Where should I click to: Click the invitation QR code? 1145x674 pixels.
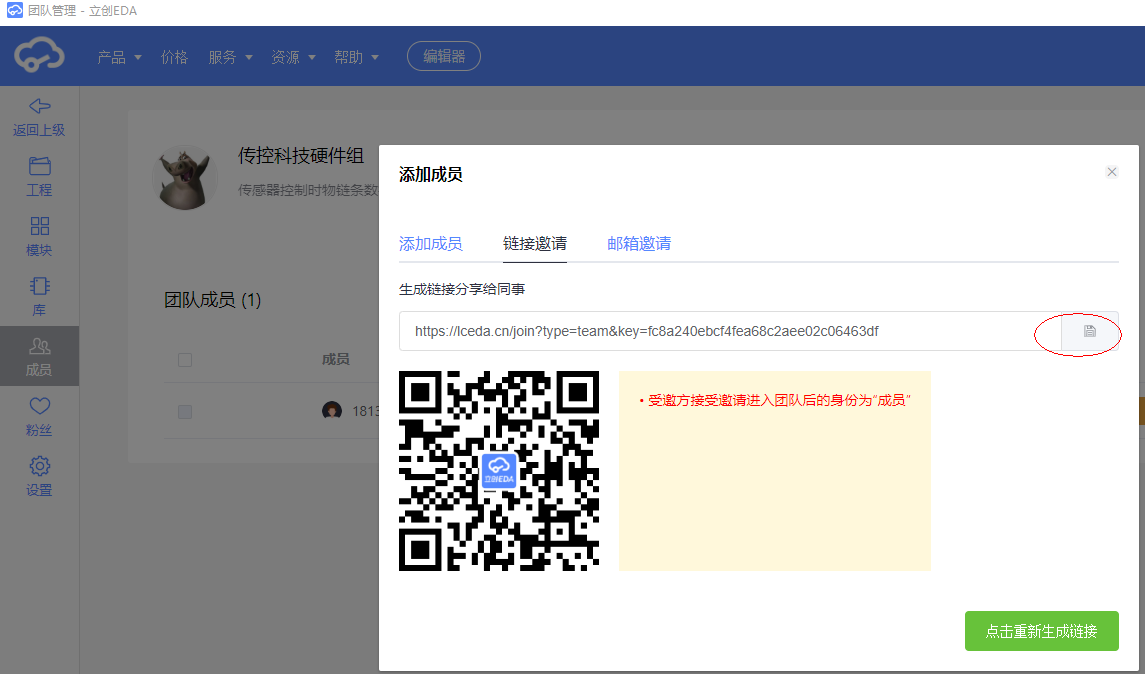tap(499, 471)
